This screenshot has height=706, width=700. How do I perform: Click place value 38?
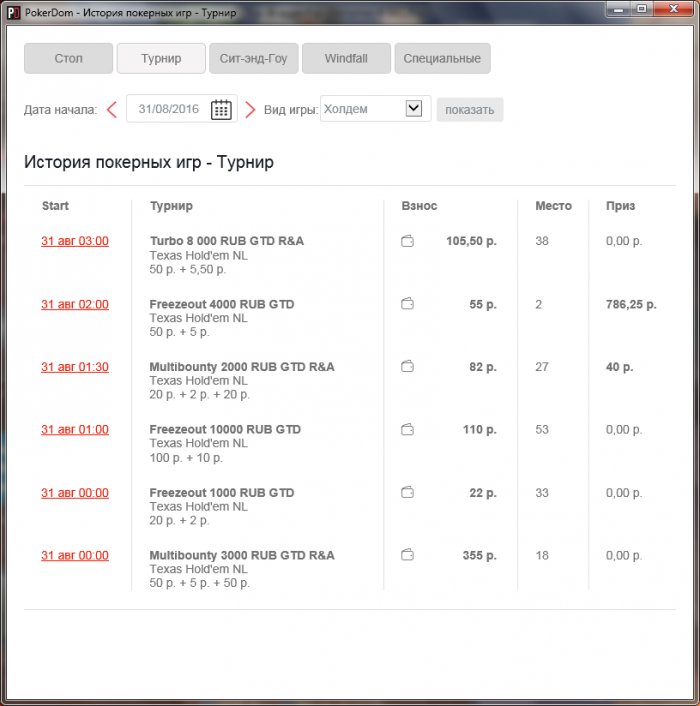(542, 241)
